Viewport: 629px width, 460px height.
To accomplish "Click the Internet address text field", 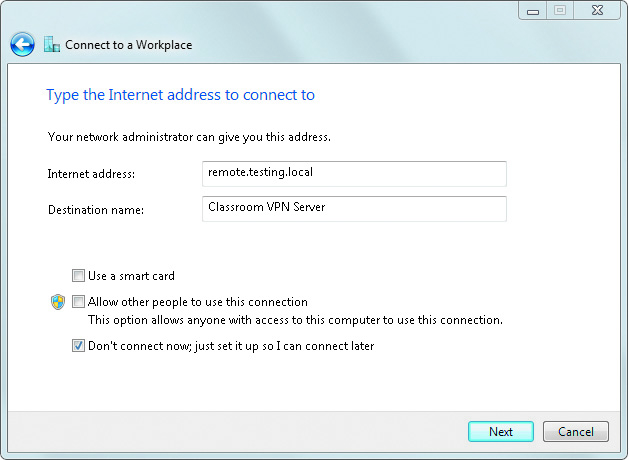I will pyautogui.click(x=354, y=174).
